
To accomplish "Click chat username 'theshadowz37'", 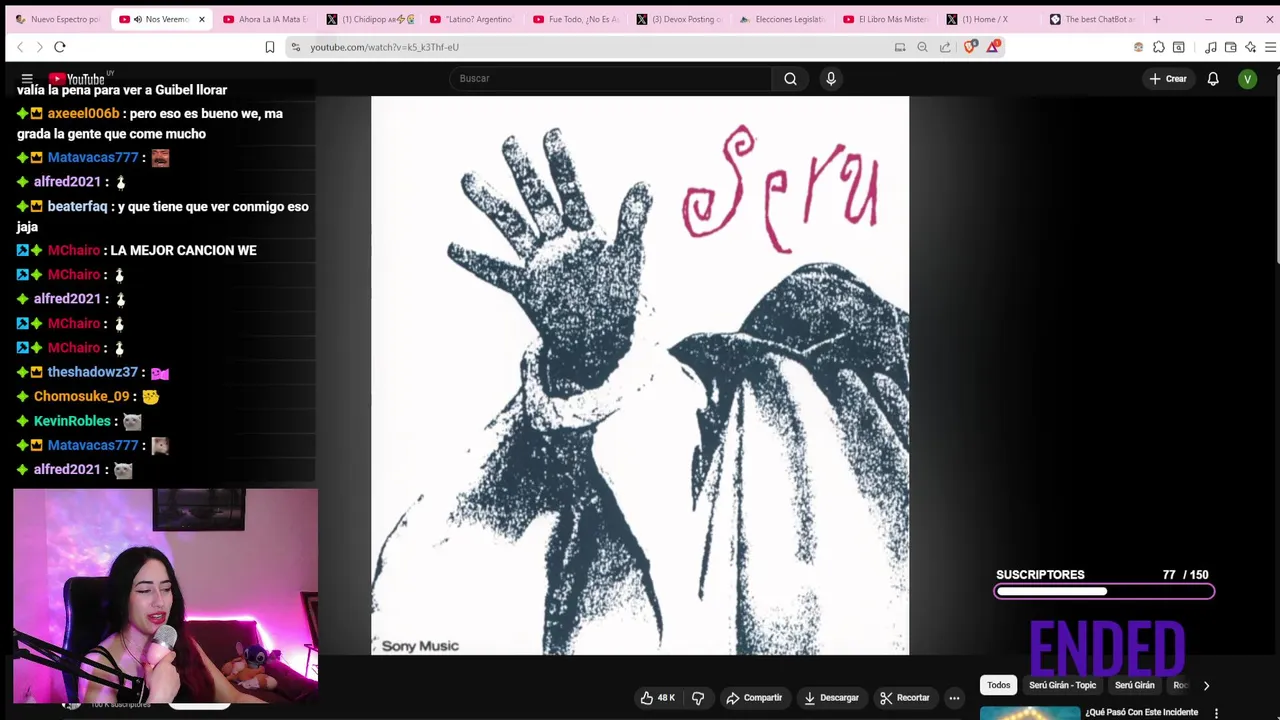I will pyautogui.click(x=93, y=372).
